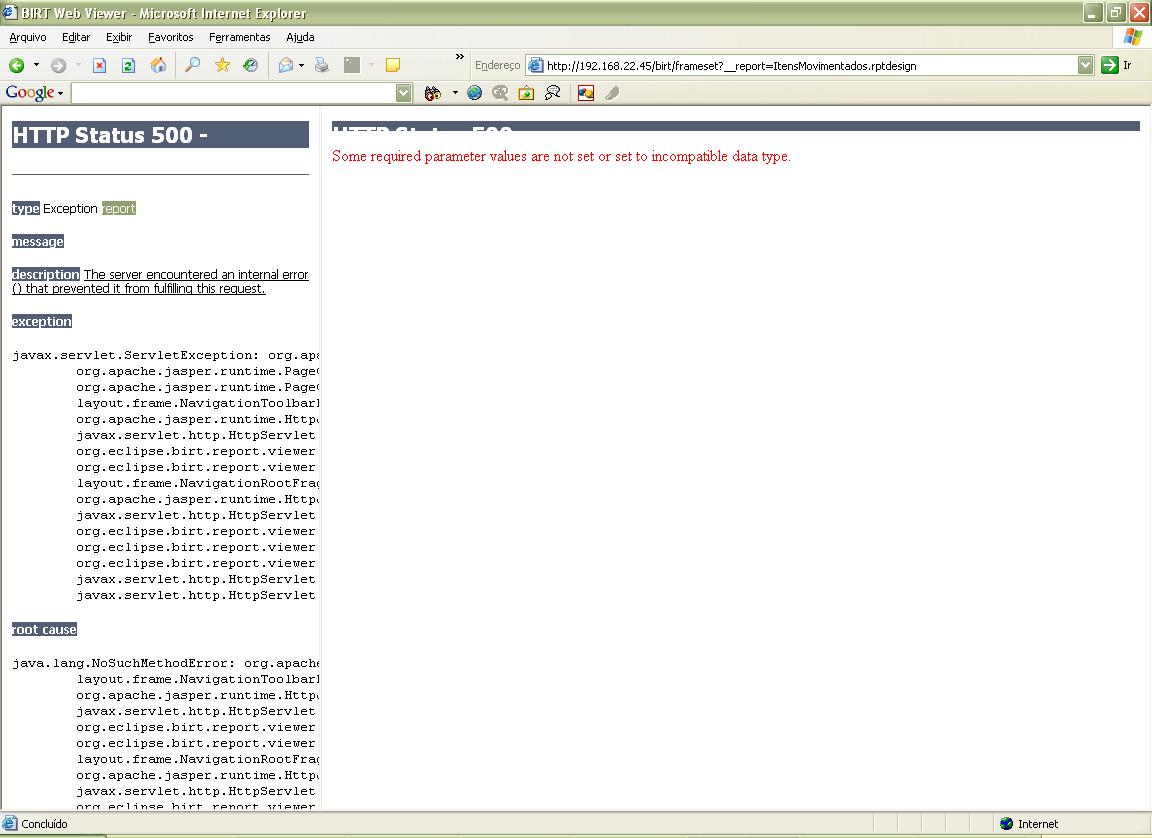Click the green Ir go button

[1117, 65]
